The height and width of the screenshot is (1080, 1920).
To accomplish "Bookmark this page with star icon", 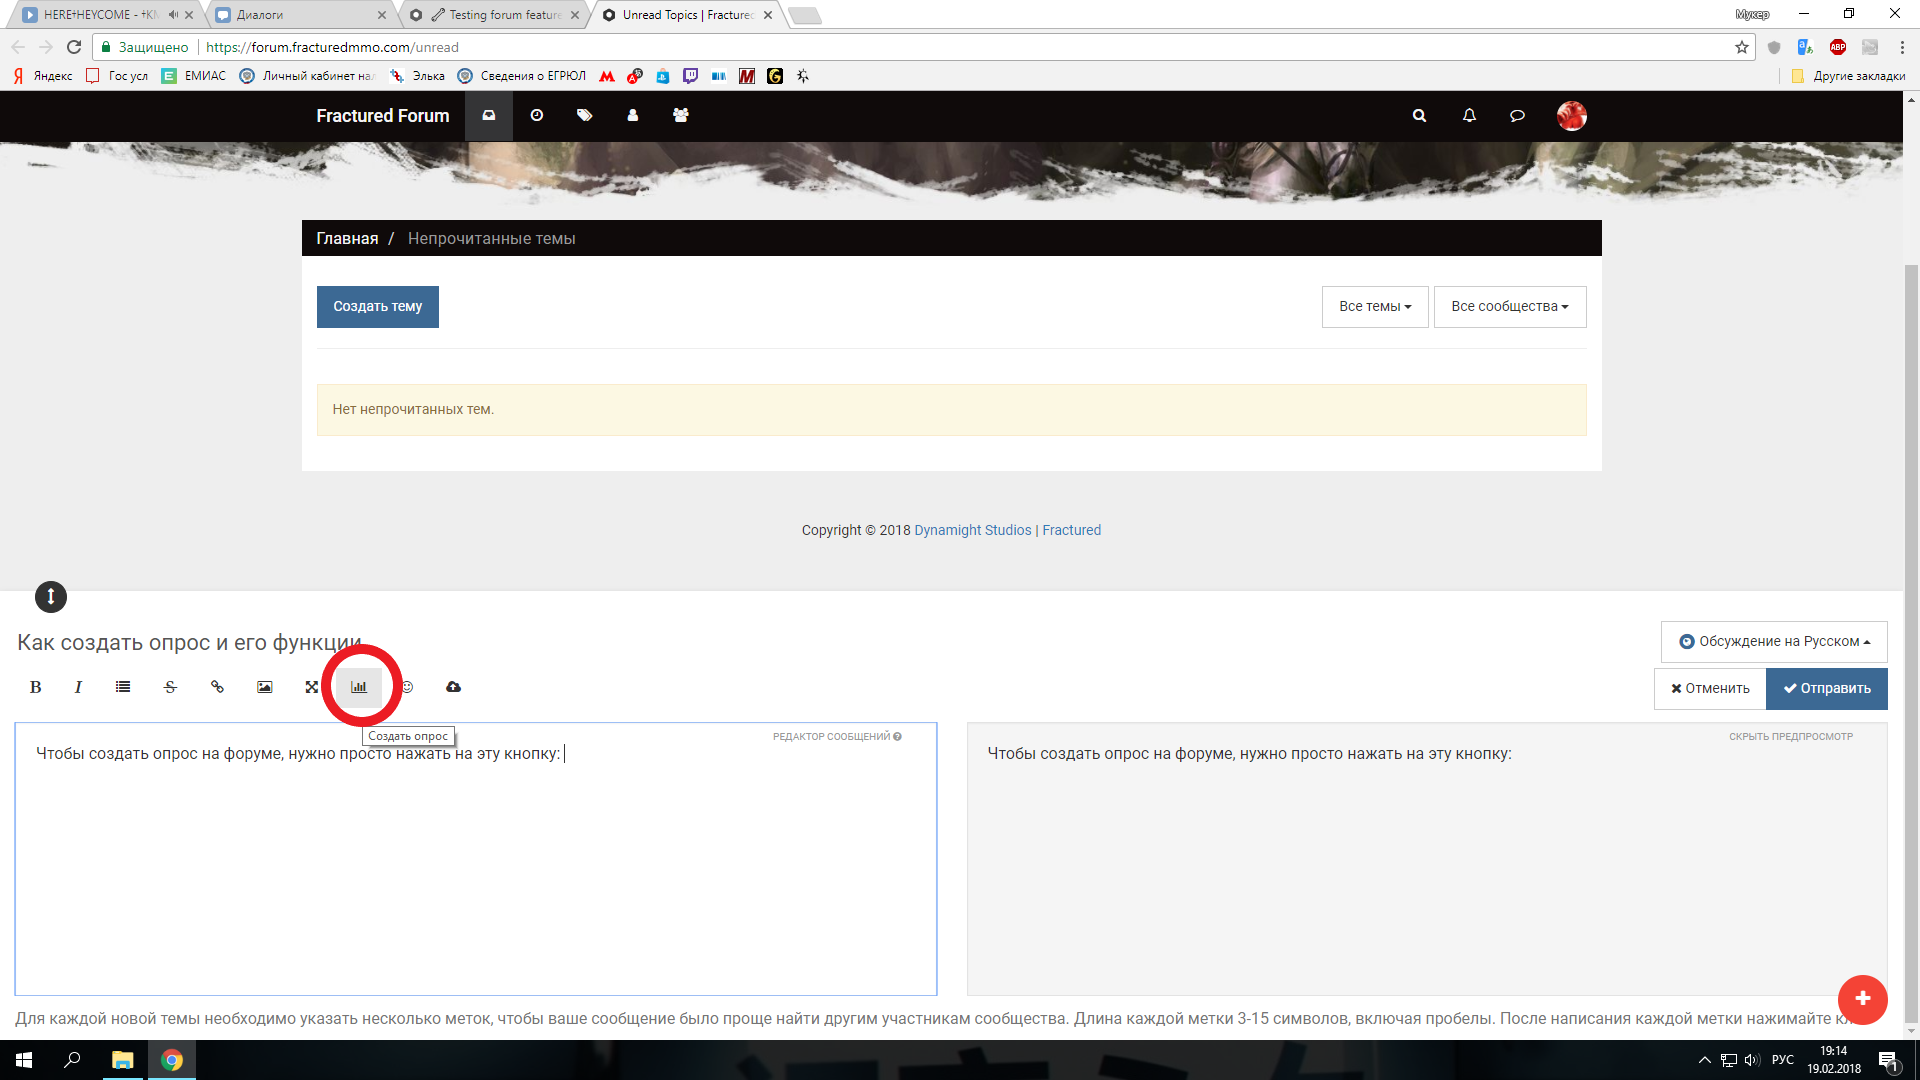I will [1742, 47].
